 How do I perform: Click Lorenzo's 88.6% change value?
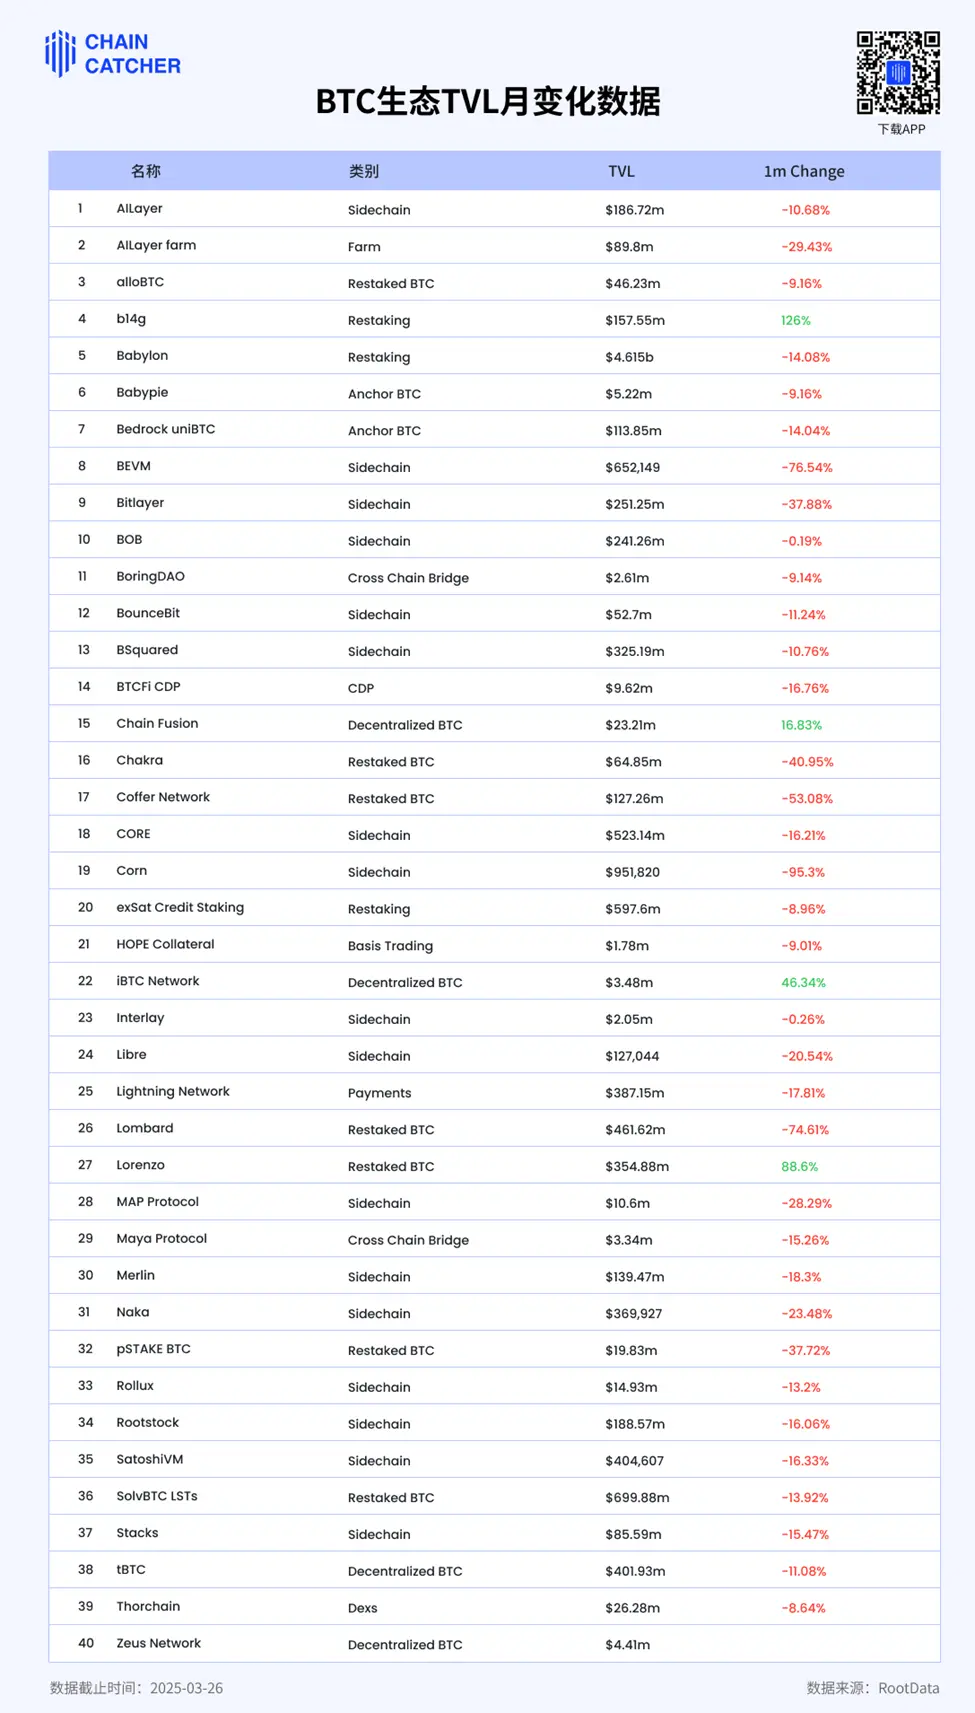click(x=799, y=1166)
